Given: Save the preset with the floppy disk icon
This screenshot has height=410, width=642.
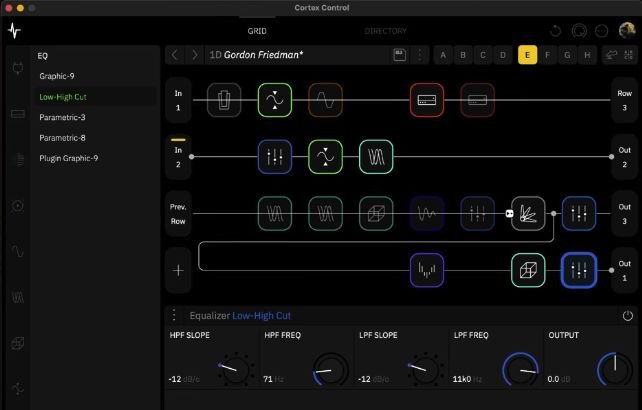Looking at the screenshot, I should tap(400, 55).
